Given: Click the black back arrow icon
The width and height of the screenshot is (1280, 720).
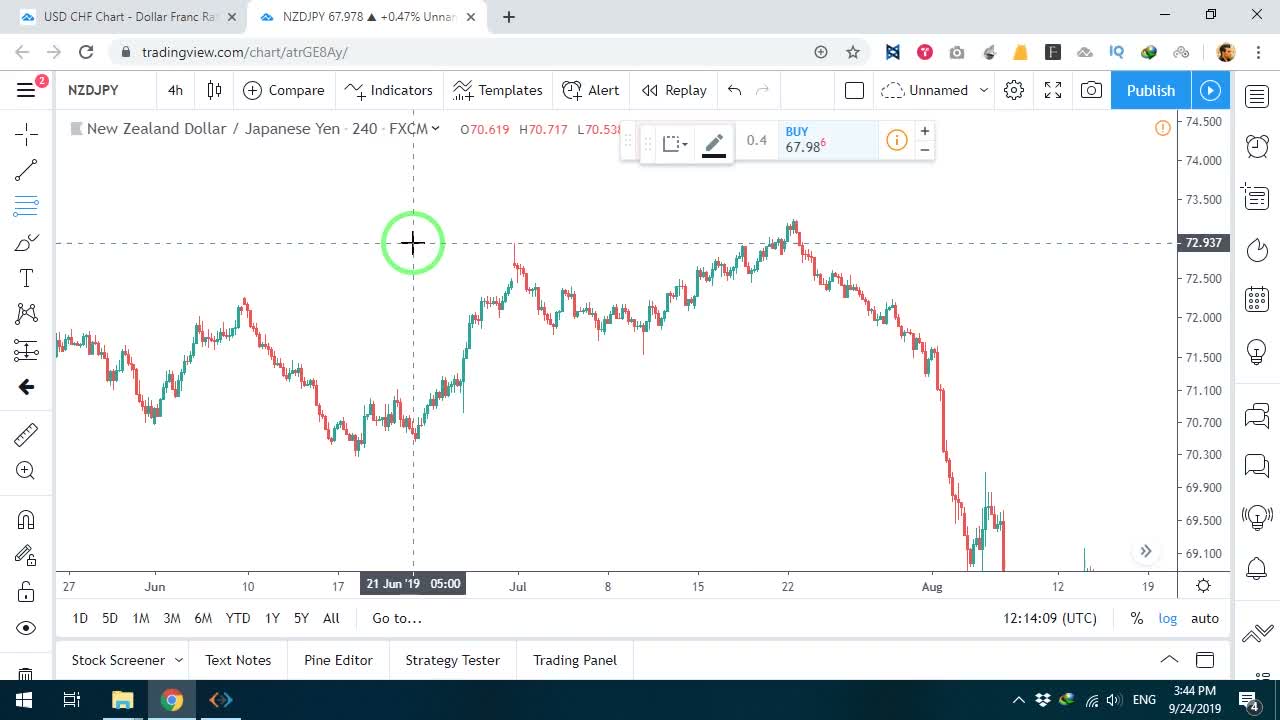Looking at the screenshot, I should [x=26, y=387].
